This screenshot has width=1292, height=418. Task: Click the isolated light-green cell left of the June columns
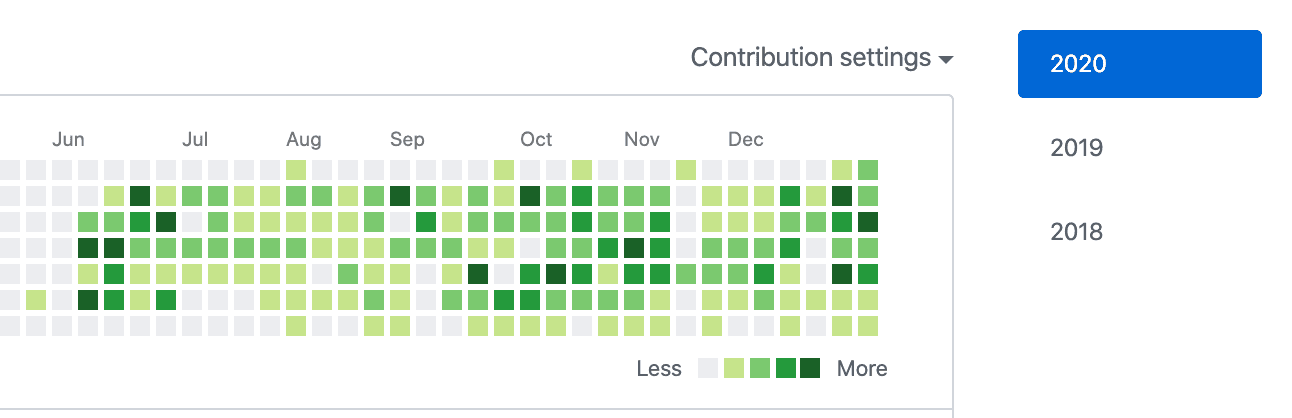[x=36, y=299]
